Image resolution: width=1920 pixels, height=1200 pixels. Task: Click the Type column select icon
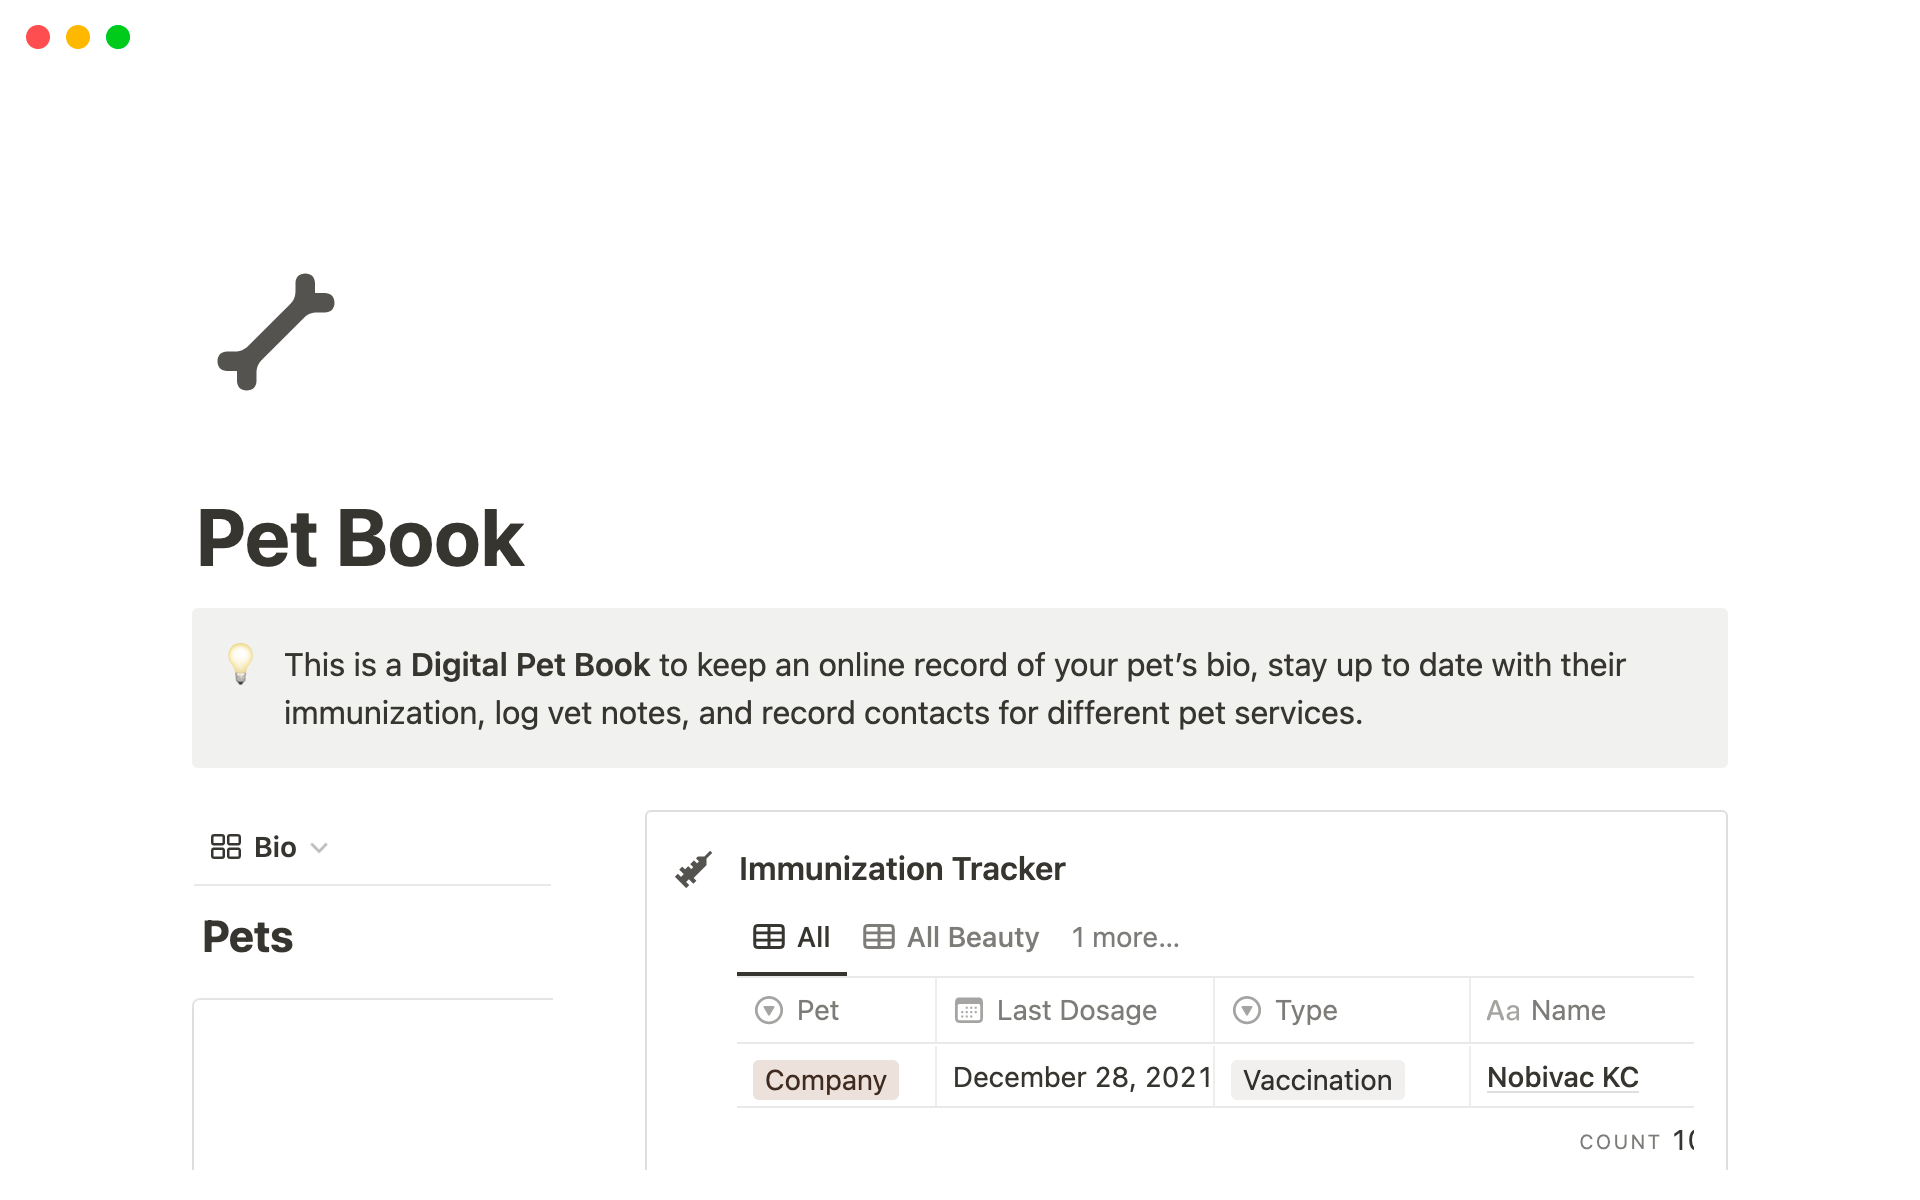1246,1010
